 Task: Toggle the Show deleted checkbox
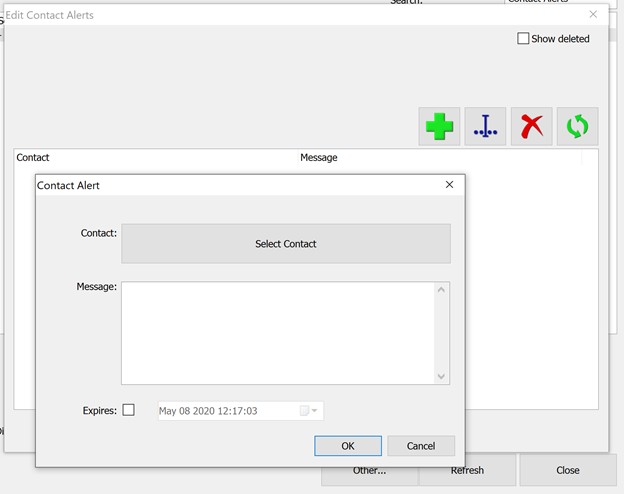[x=523, y=39]
